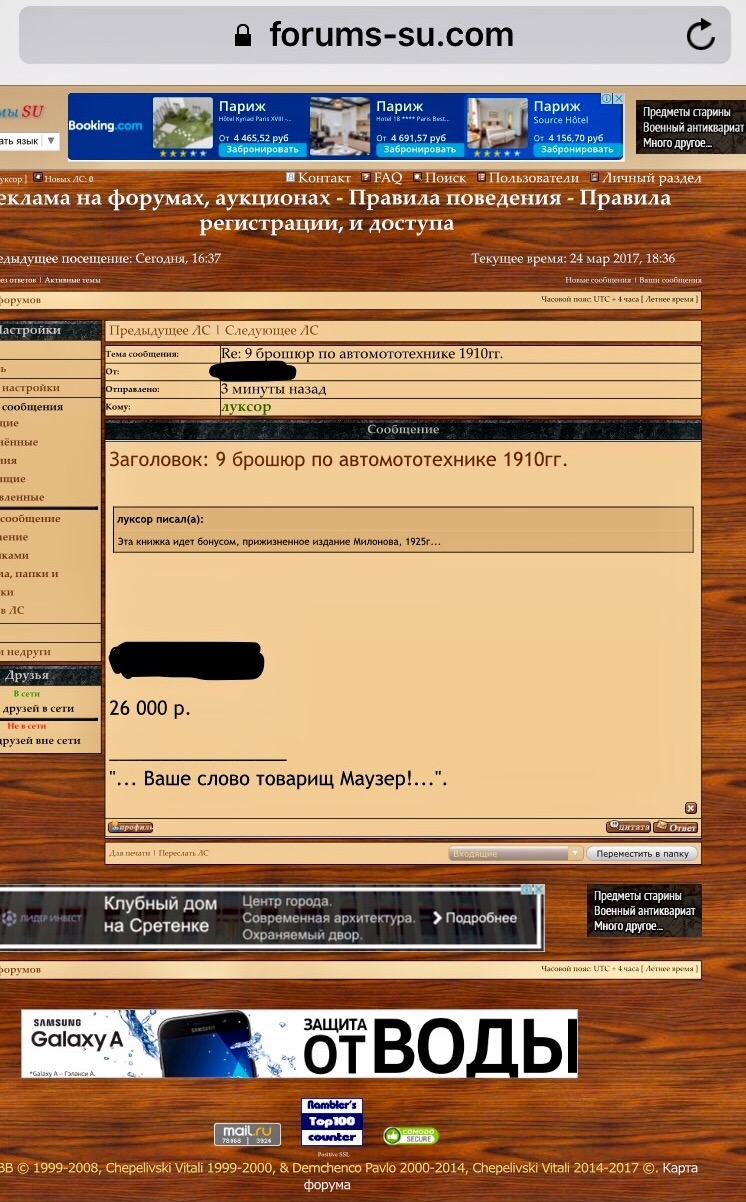Tap the lock icon beside forums-su.com
This screenshot has height=1202, width=746.
point(243,37)
